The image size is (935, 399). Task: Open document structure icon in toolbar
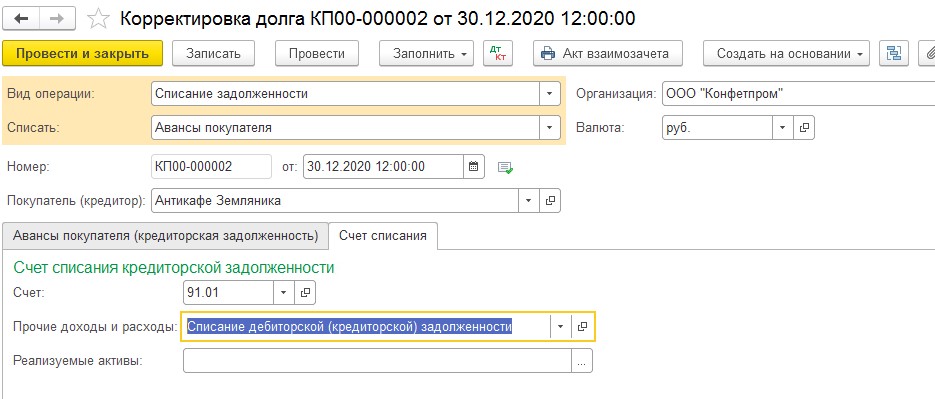point(894,54)
